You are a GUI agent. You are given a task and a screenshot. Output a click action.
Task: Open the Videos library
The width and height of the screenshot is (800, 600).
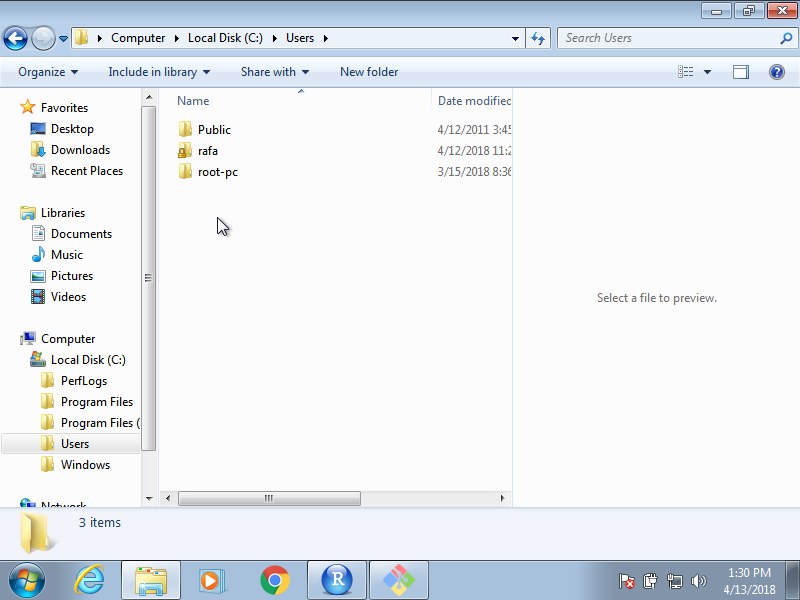pyautogui.click(x=68, y=296)
